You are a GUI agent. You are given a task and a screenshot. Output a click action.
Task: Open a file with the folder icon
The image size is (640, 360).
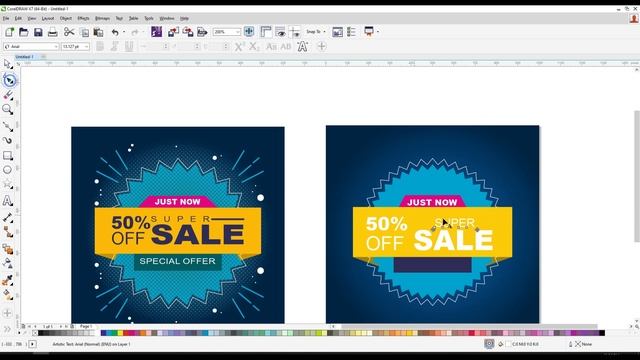(x=24, y=32)
